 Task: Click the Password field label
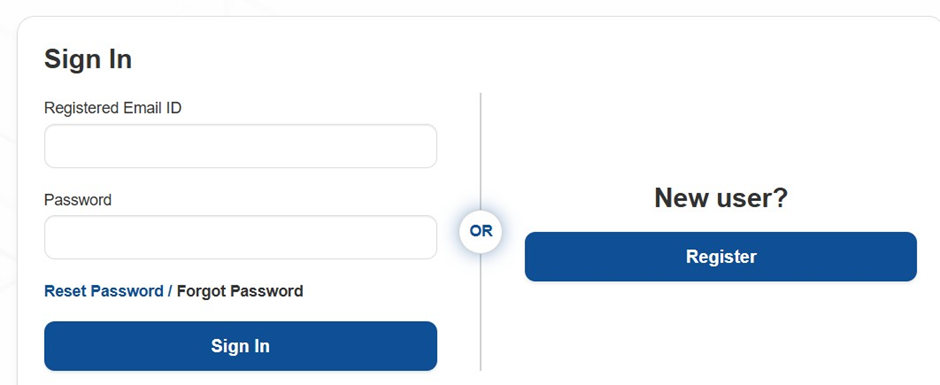pos(78,200)
